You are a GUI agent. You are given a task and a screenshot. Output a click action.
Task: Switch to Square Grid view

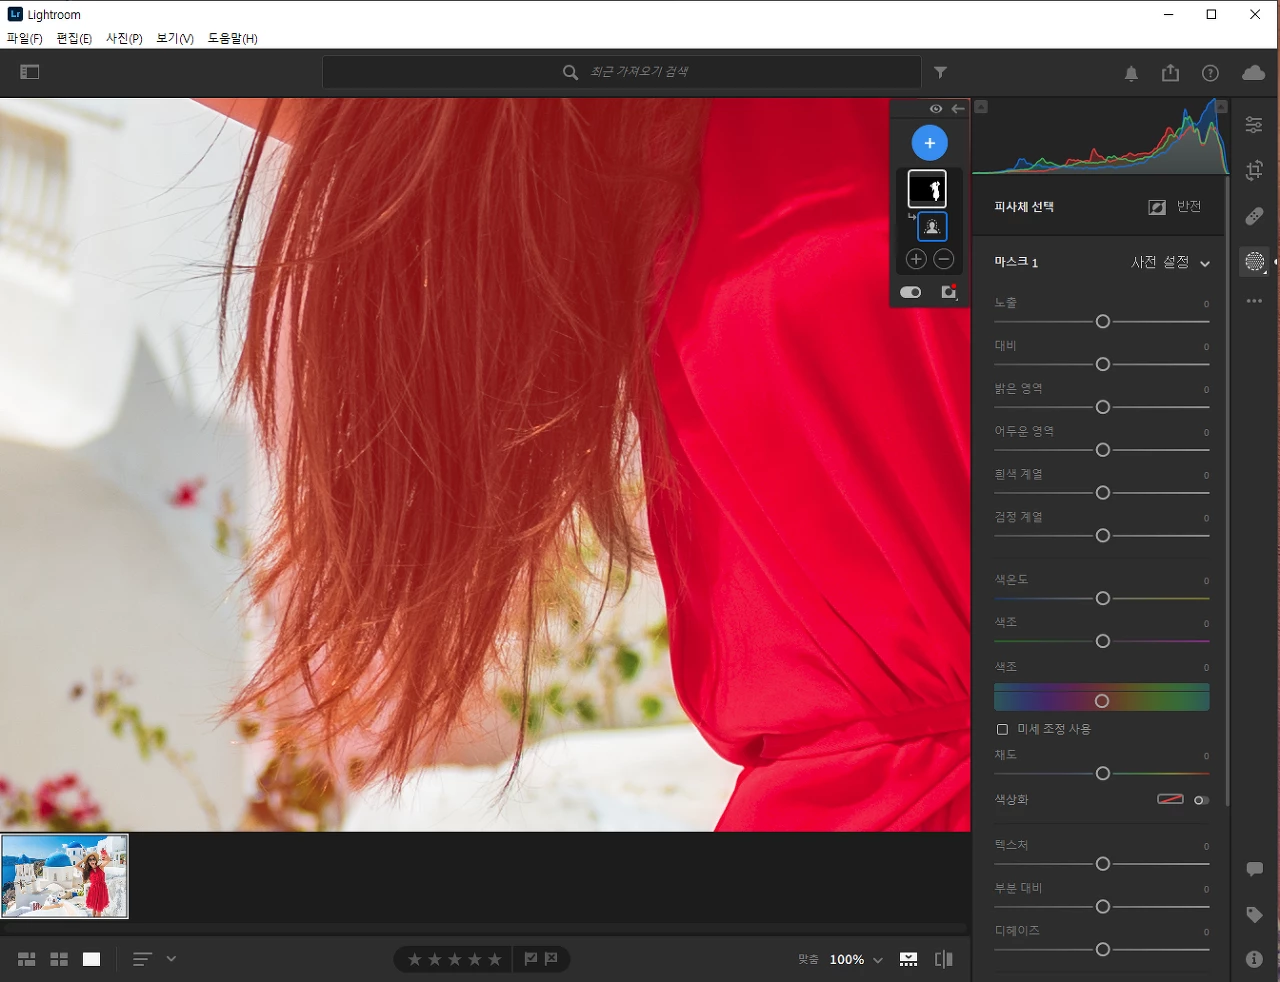pos(59,959)
